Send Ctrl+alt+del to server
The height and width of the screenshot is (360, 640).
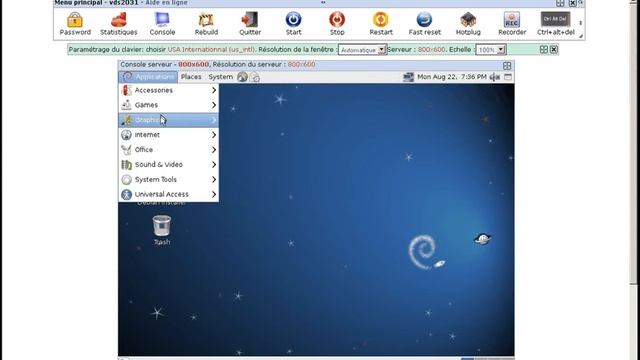[x=556, y=23]
